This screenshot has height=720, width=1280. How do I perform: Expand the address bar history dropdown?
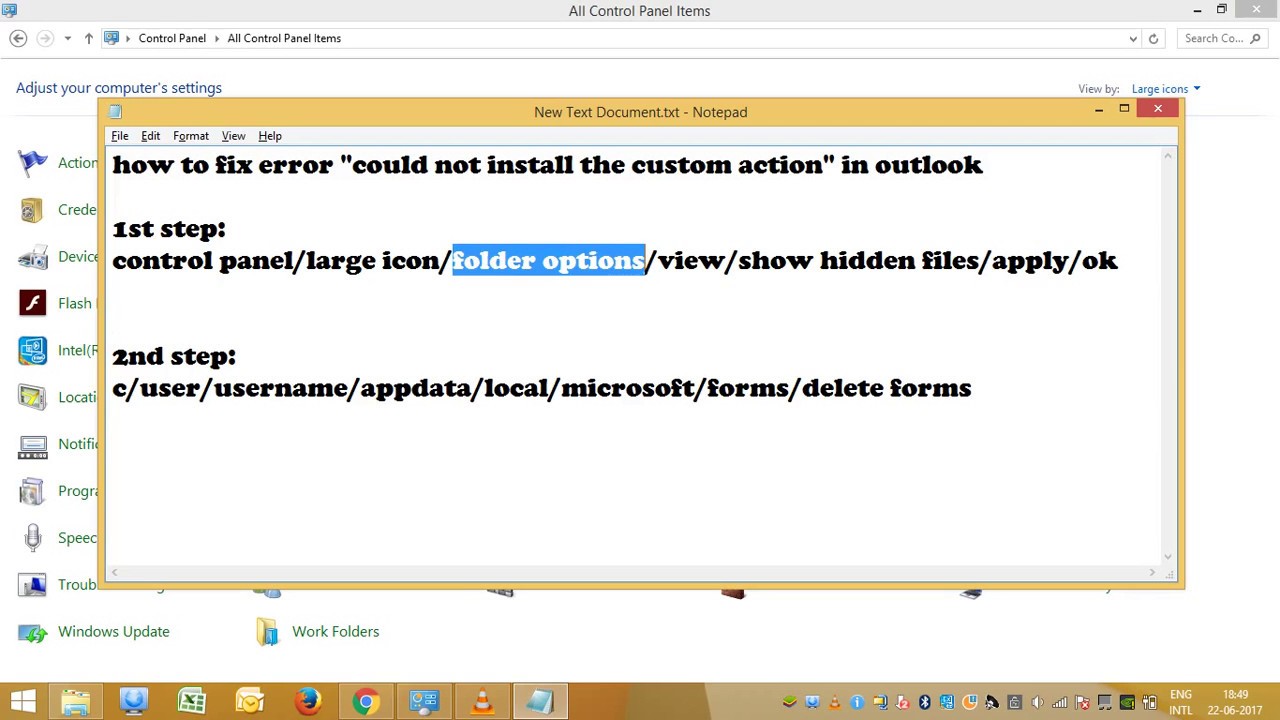tap(1133, 39)
